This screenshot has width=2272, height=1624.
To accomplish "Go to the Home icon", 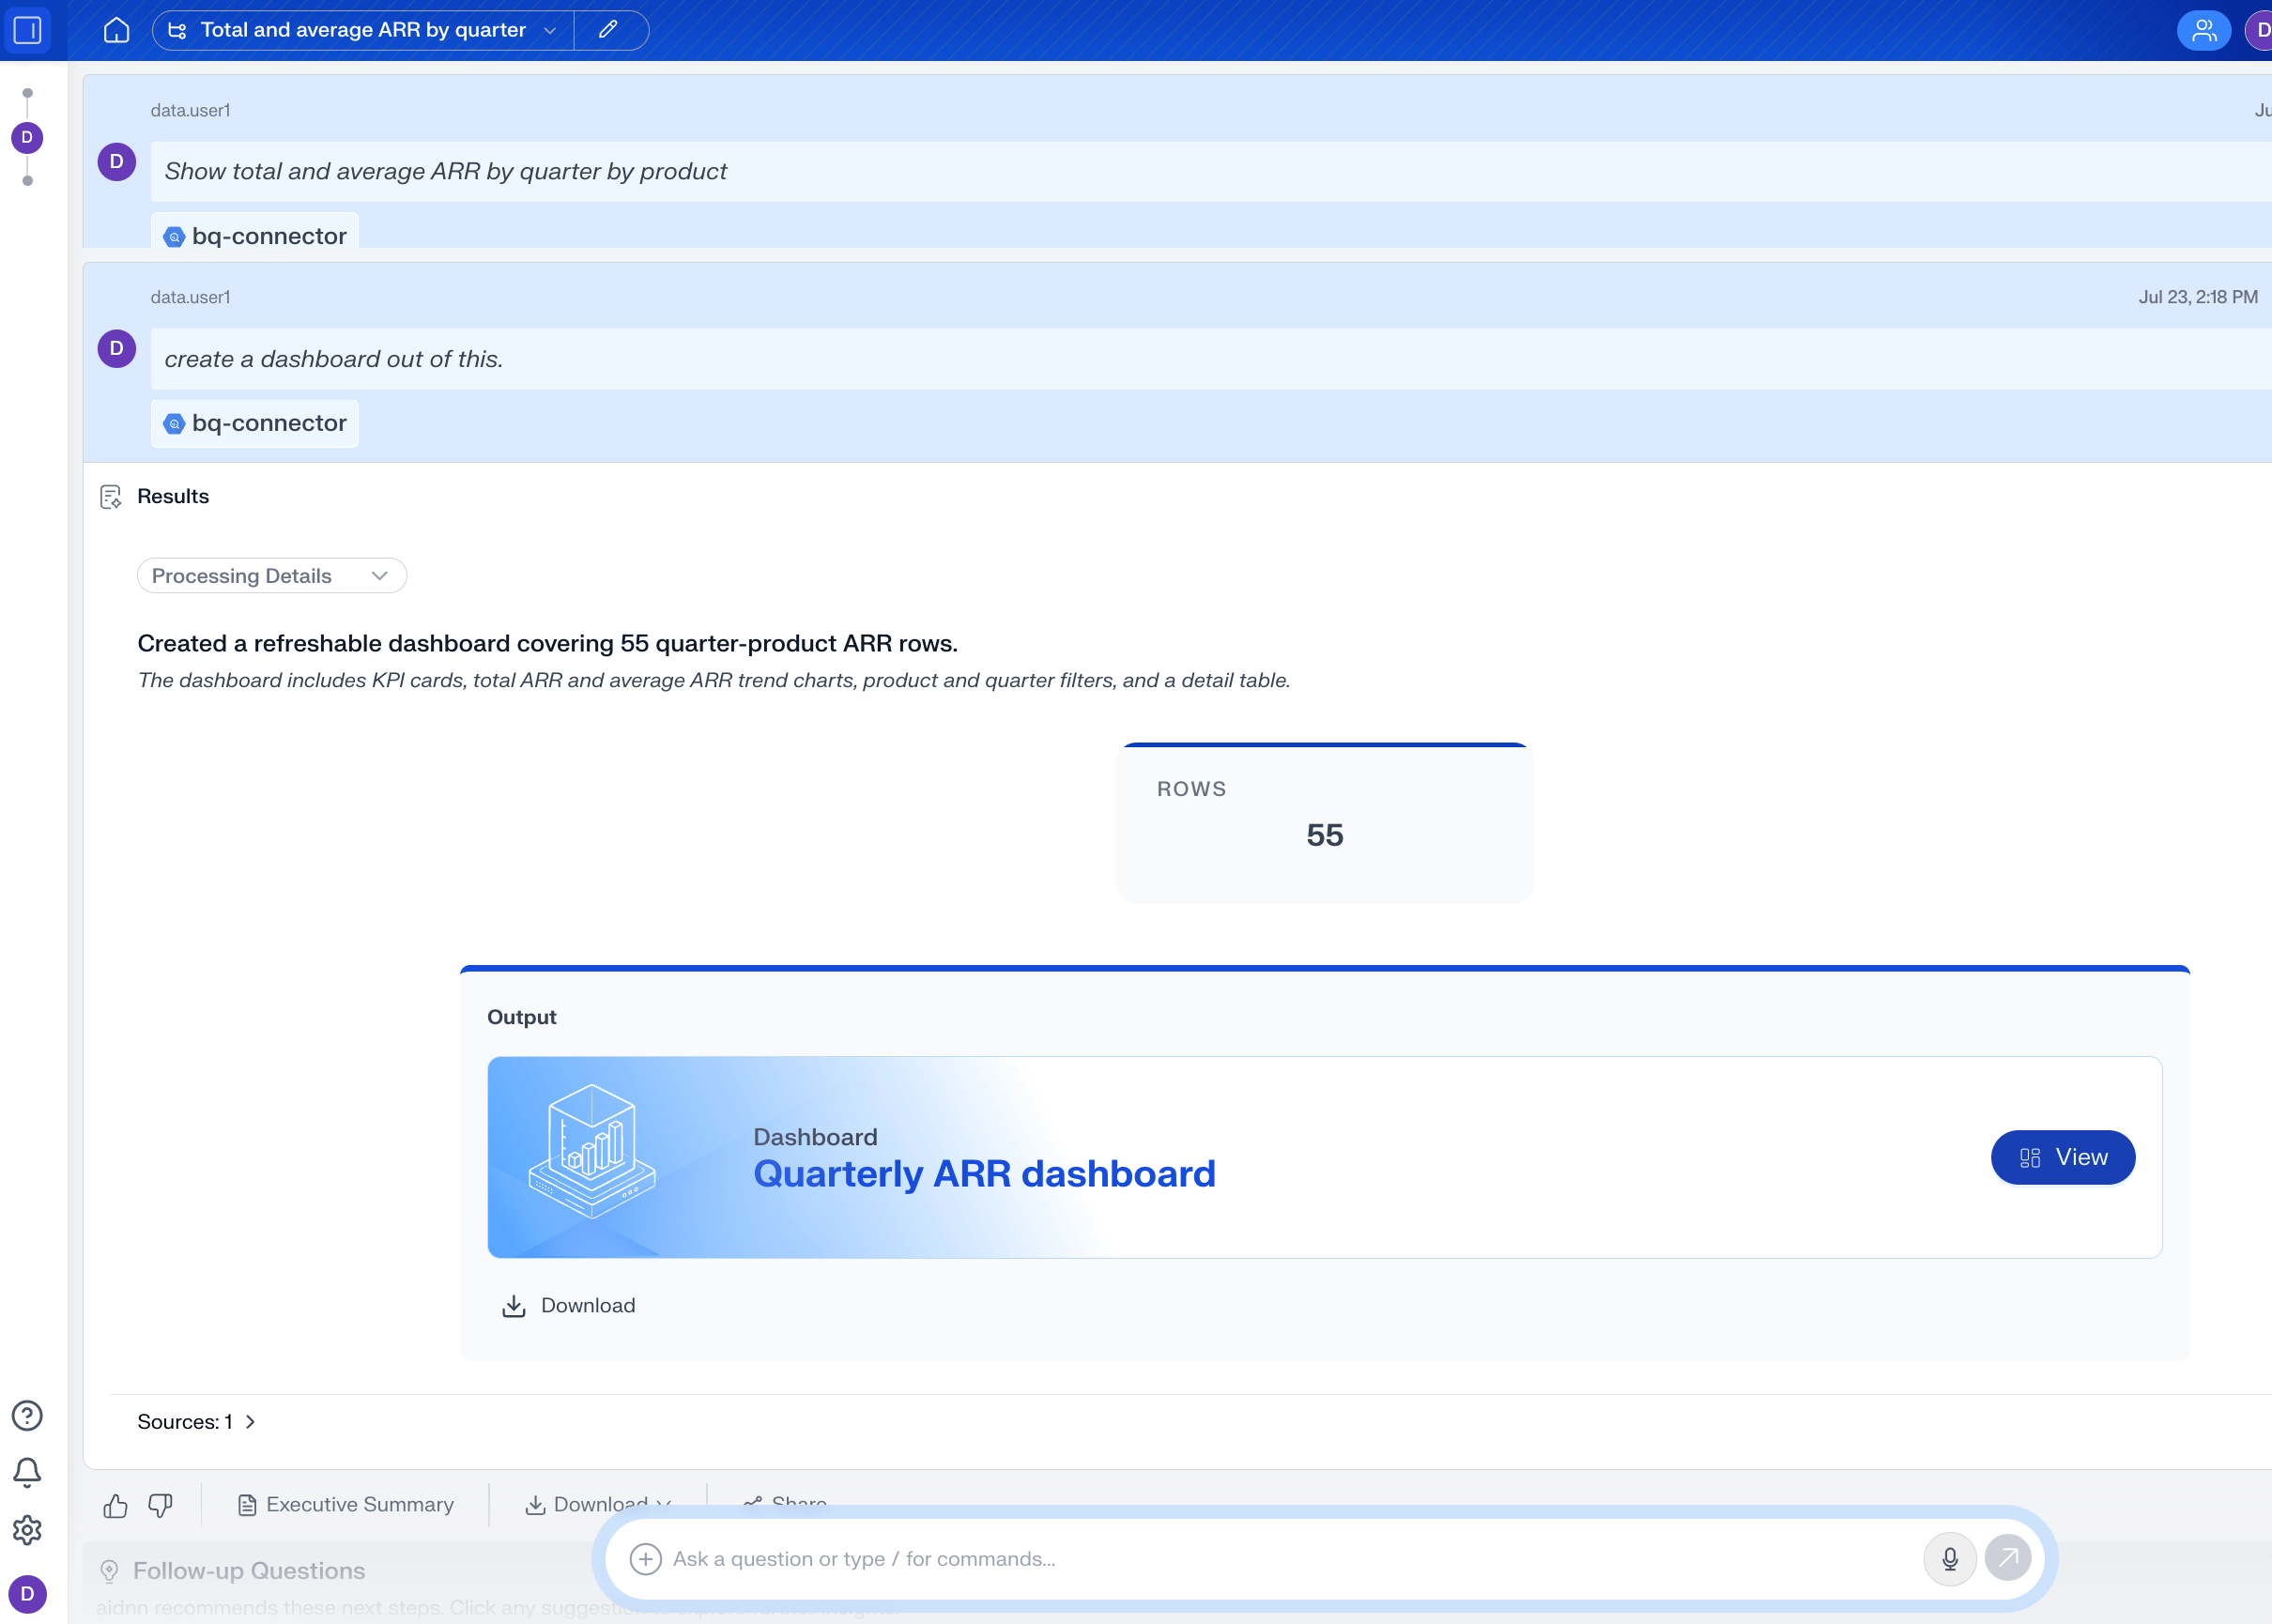I will click(x=116, y=30).
